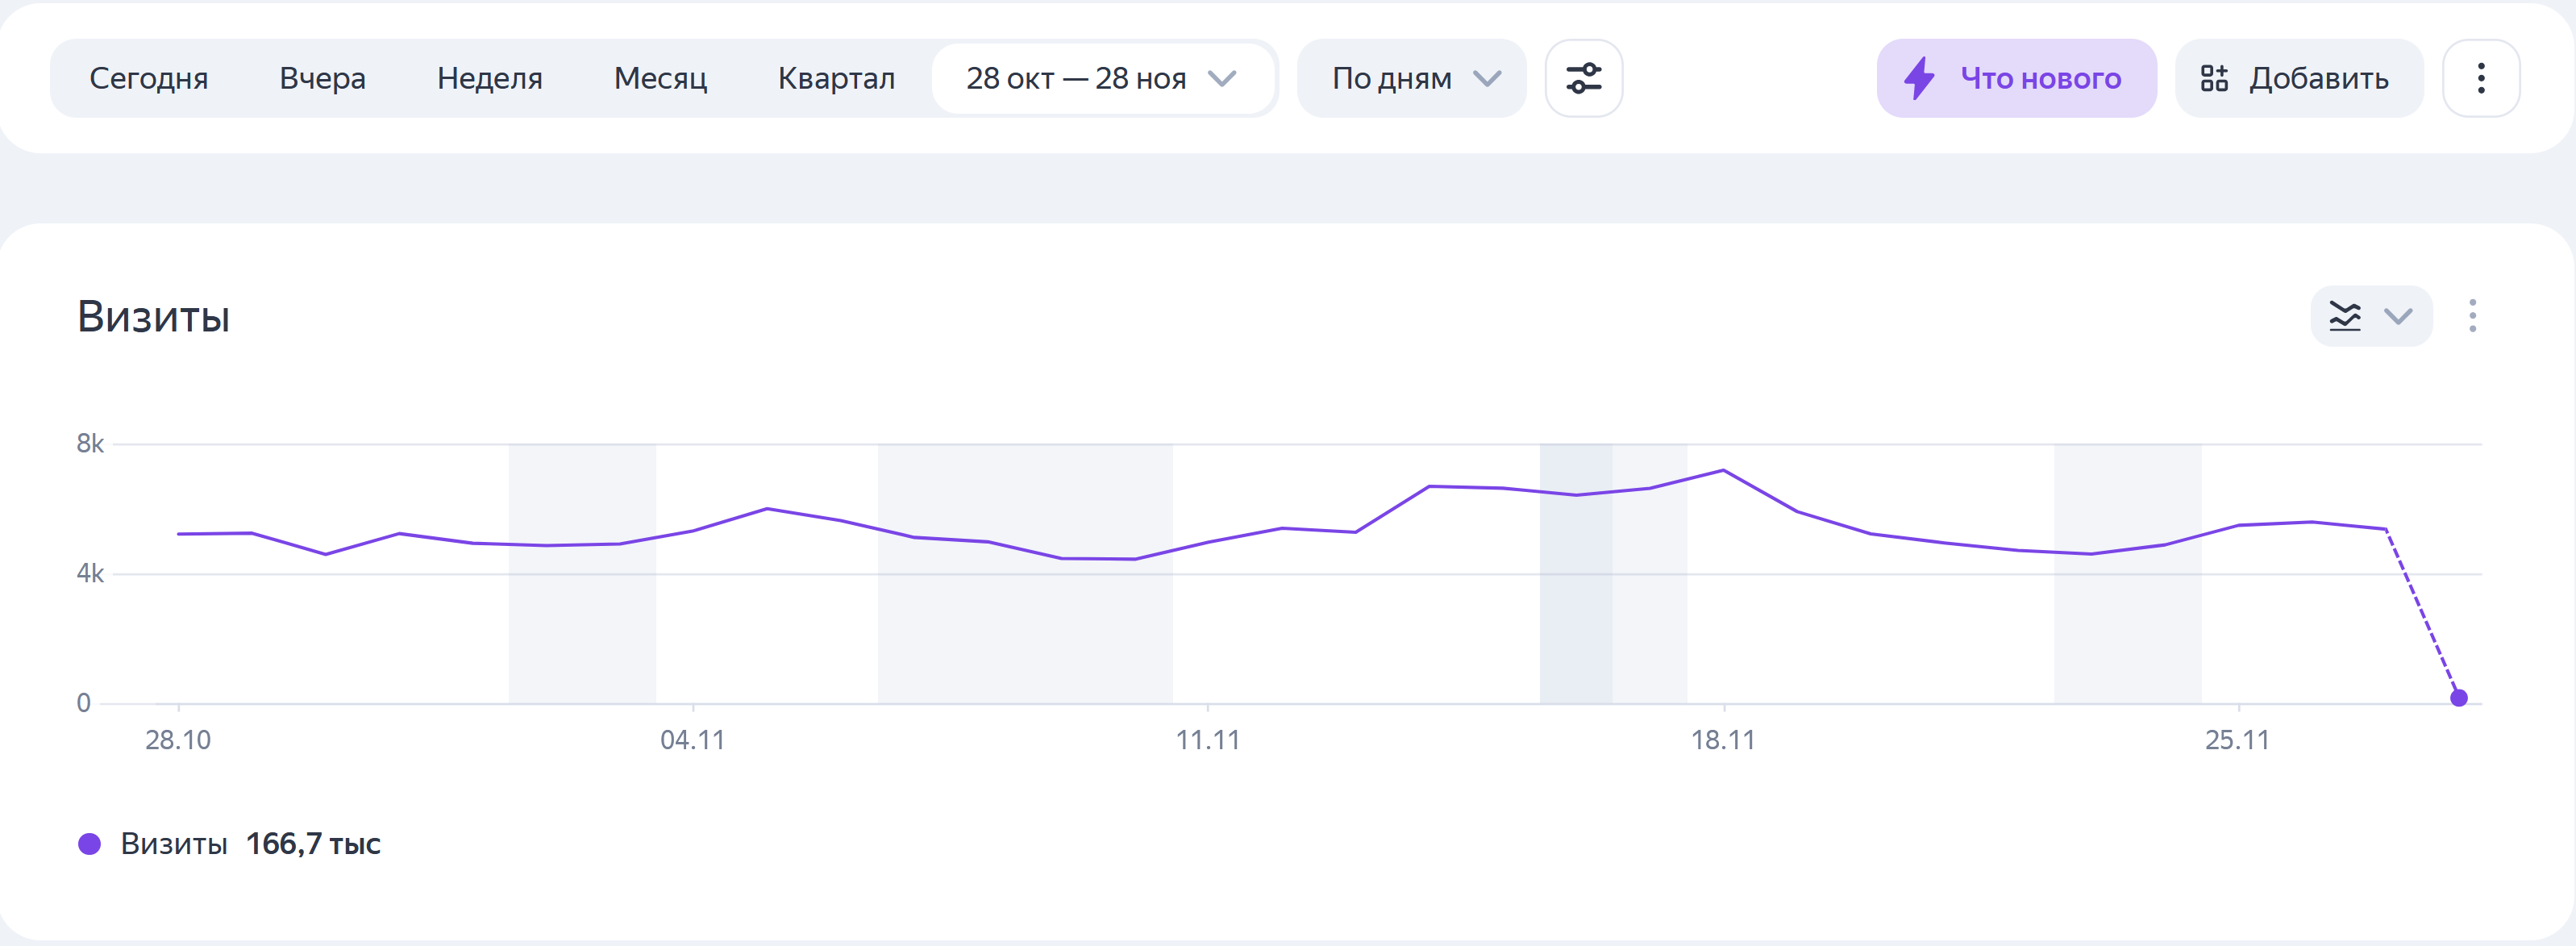Choose the Квартал period tab
The height and width of the screenshot is (946, 2576).
pos(836,78)
